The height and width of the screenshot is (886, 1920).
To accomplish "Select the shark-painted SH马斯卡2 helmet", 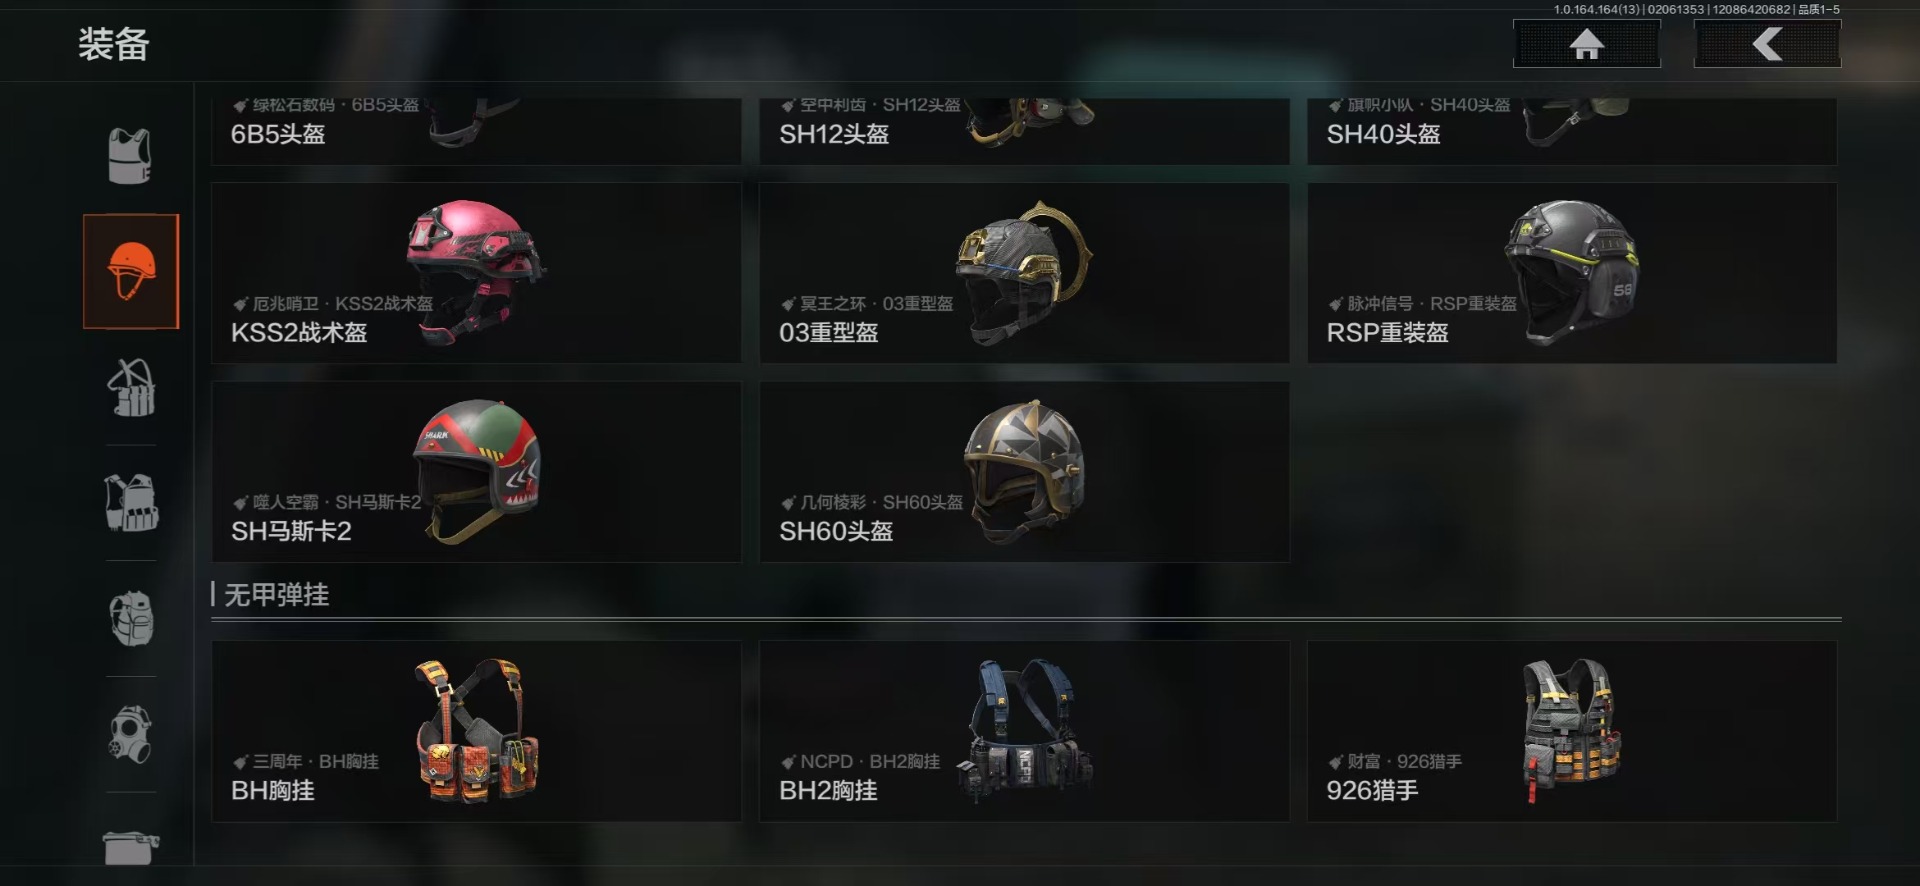I will coord(476,472).
